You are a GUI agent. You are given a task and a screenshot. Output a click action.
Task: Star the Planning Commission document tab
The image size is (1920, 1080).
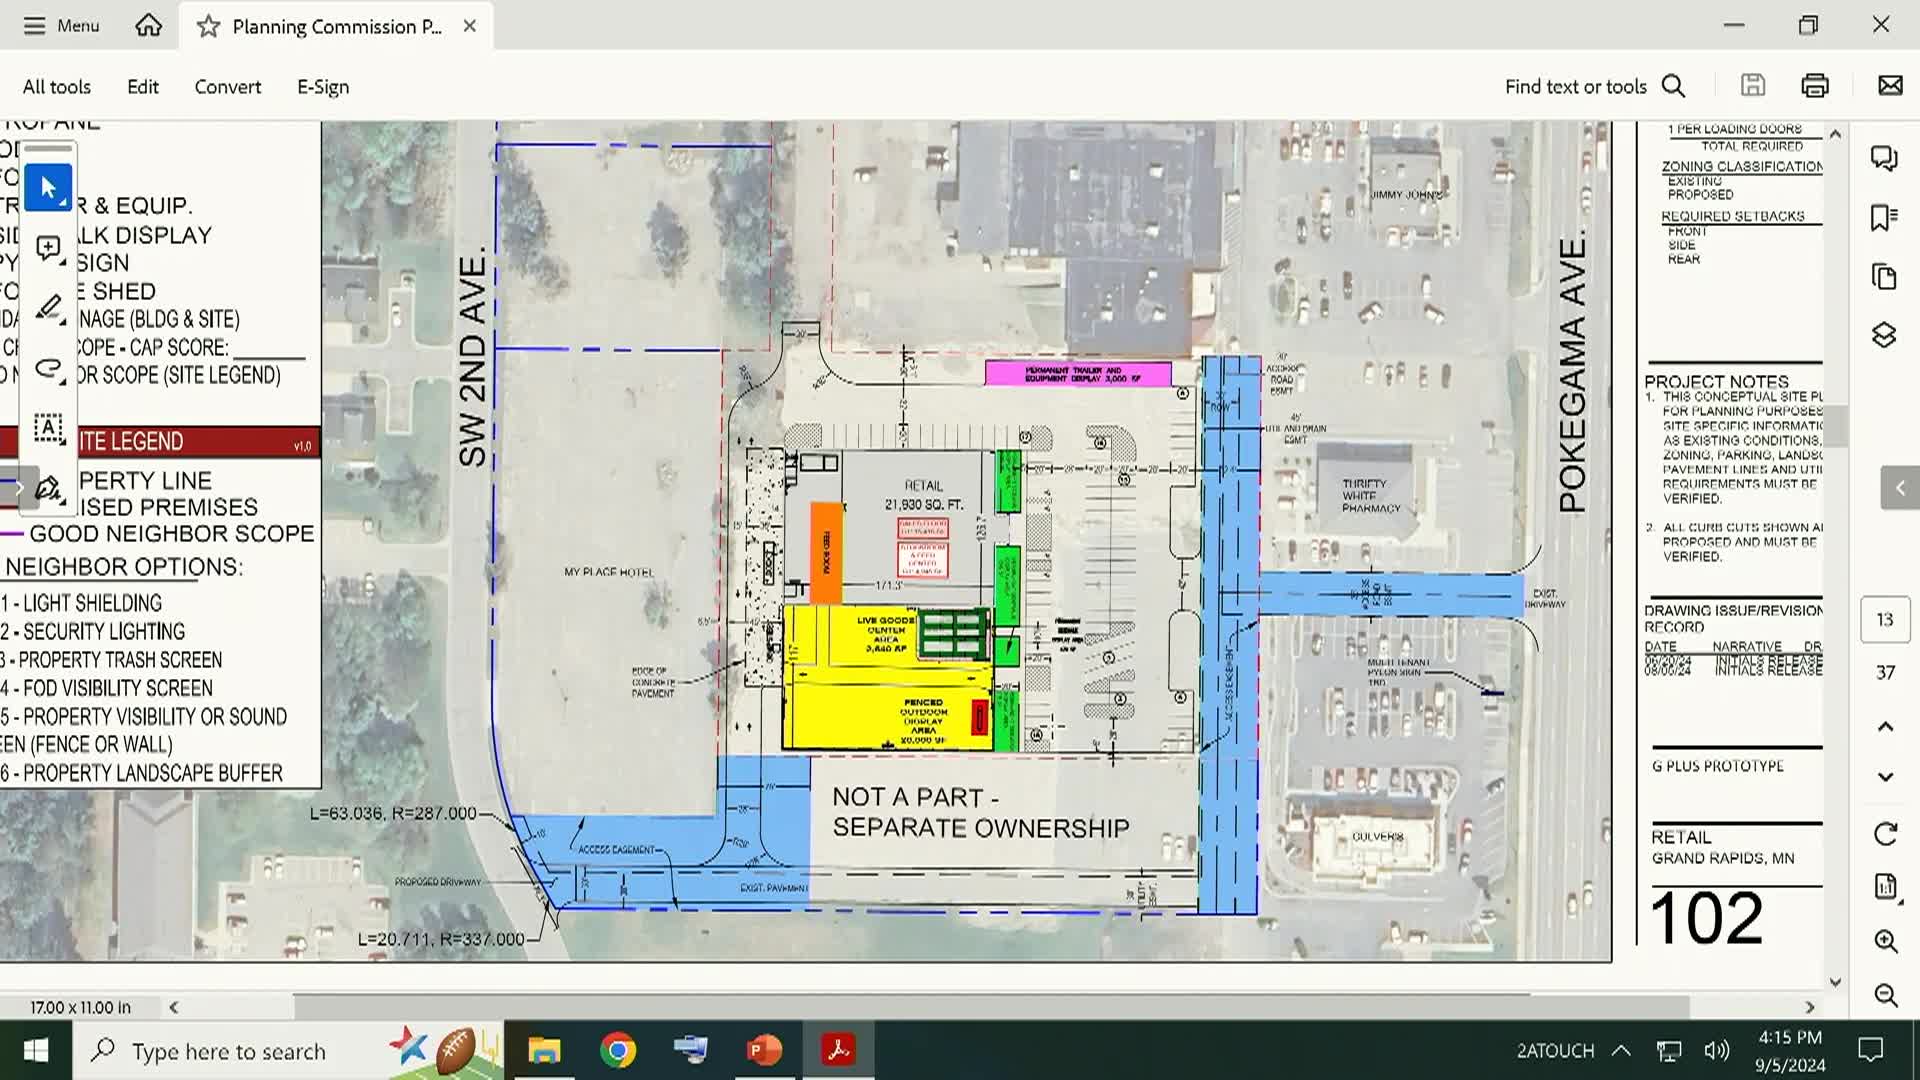[x=208, y=27]
